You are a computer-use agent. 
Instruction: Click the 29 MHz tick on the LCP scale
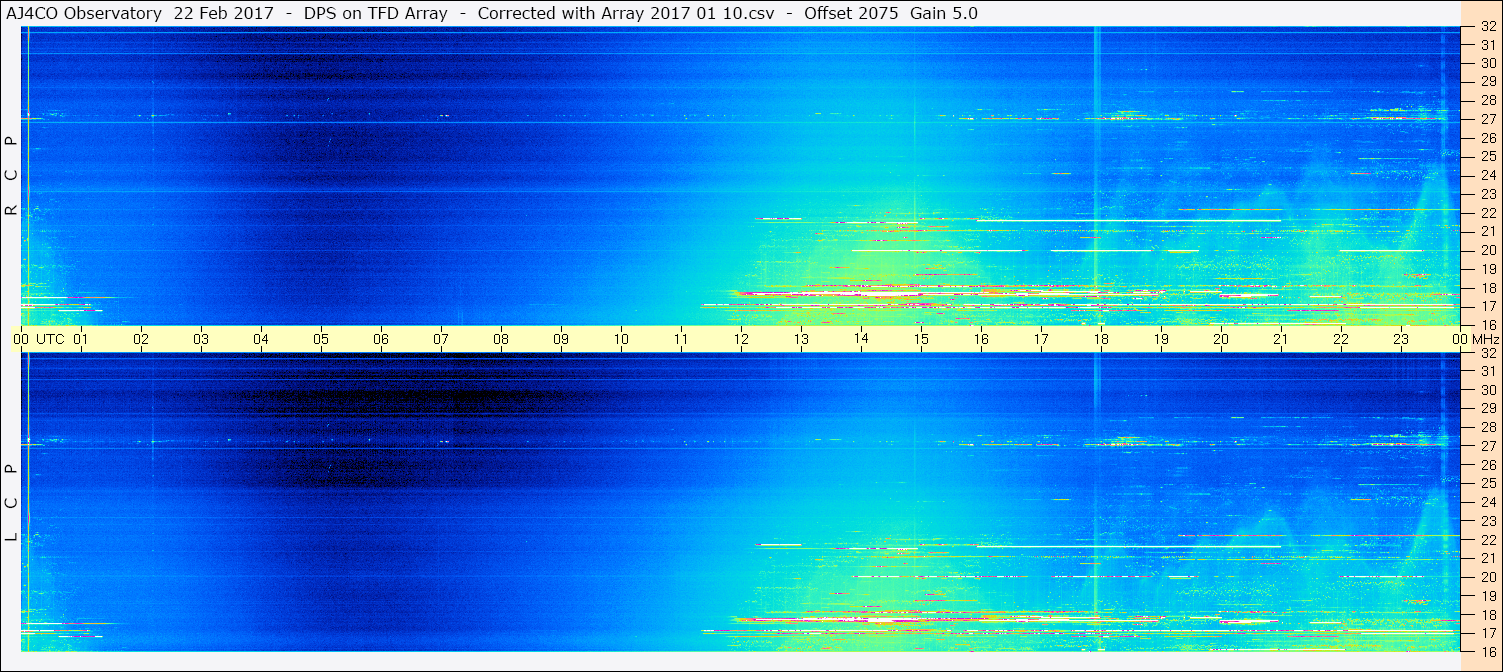pyautogui.click(x=1487, y=409)
